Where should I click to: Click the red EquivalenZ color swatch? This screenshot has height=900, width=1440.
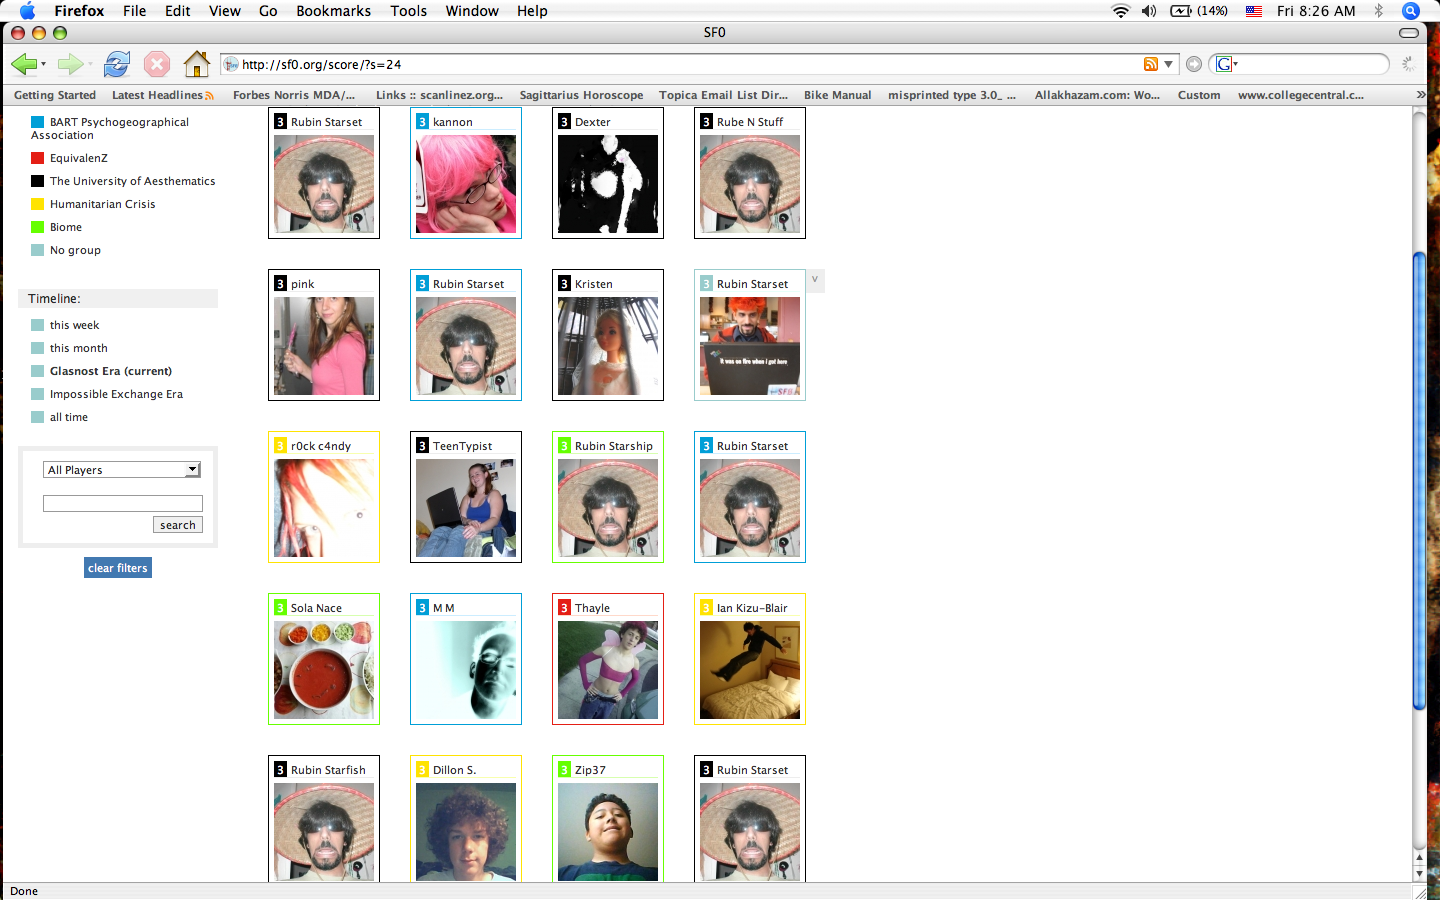pos(38,158)
